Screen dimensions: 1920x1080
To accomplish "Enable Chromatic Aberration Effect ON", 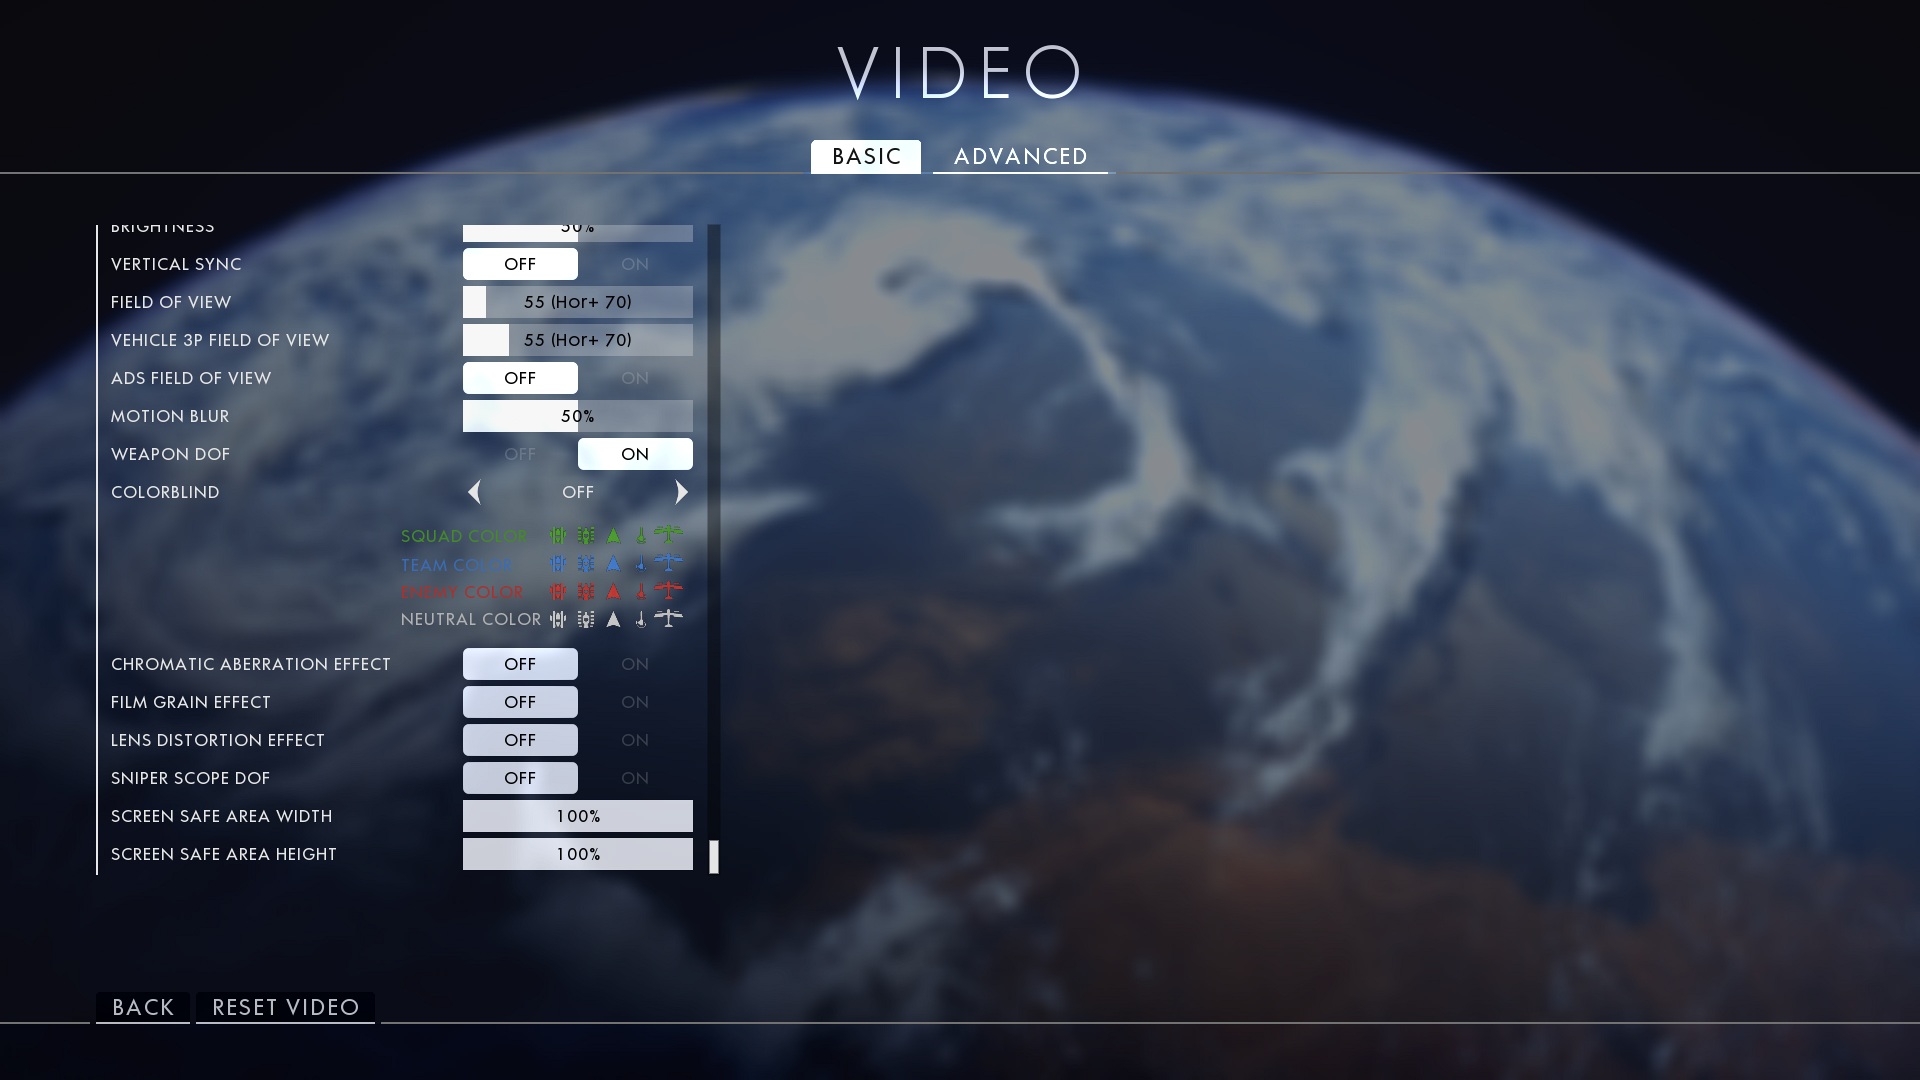I will click(635, 664).
